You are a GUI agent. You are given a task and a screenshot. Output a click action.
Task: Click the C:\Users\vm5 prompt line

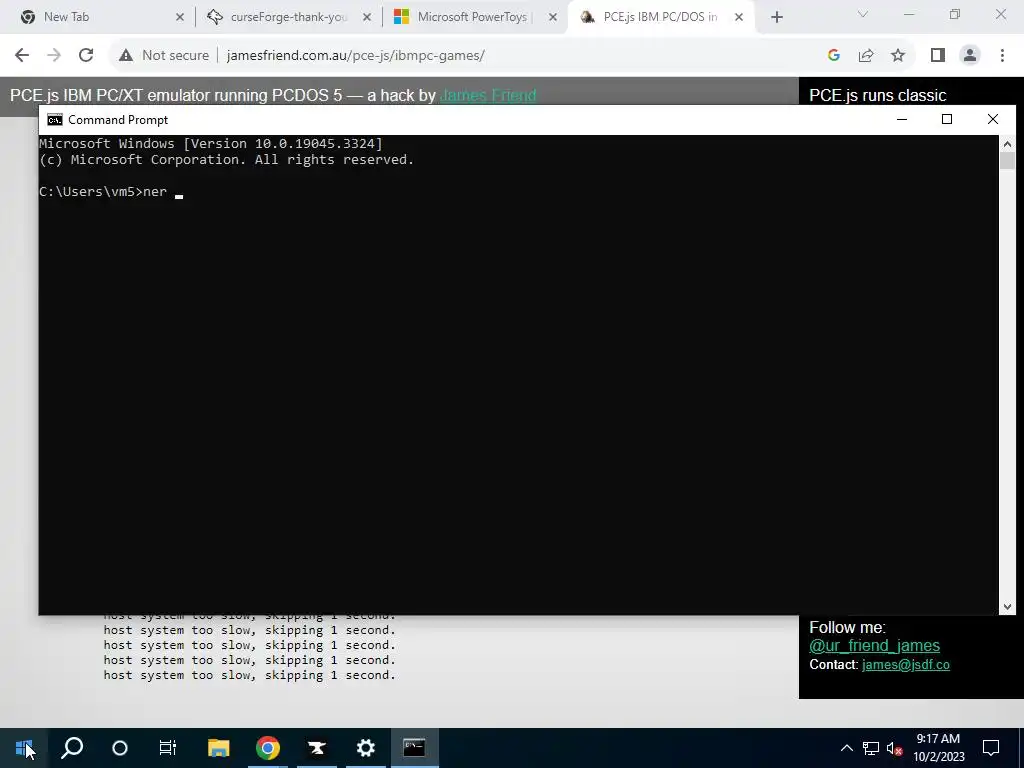click(x=111, y=192)
